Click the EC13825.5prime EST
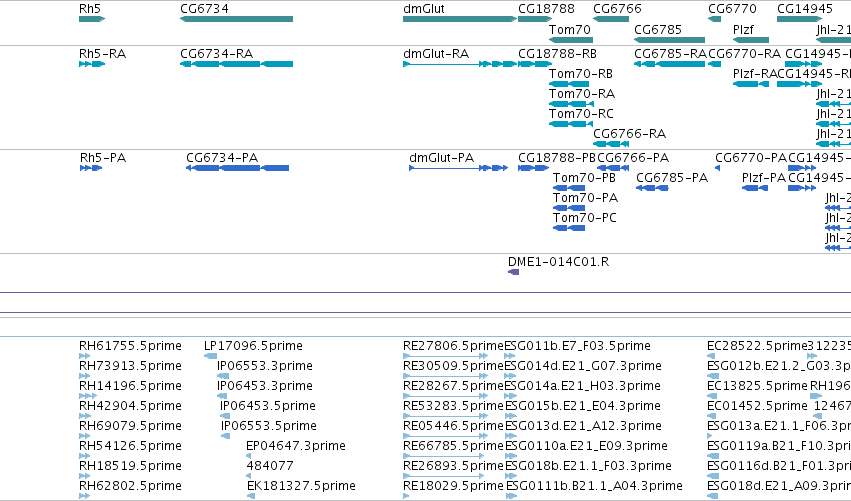The image size is (851, 501). pos(758,386)
